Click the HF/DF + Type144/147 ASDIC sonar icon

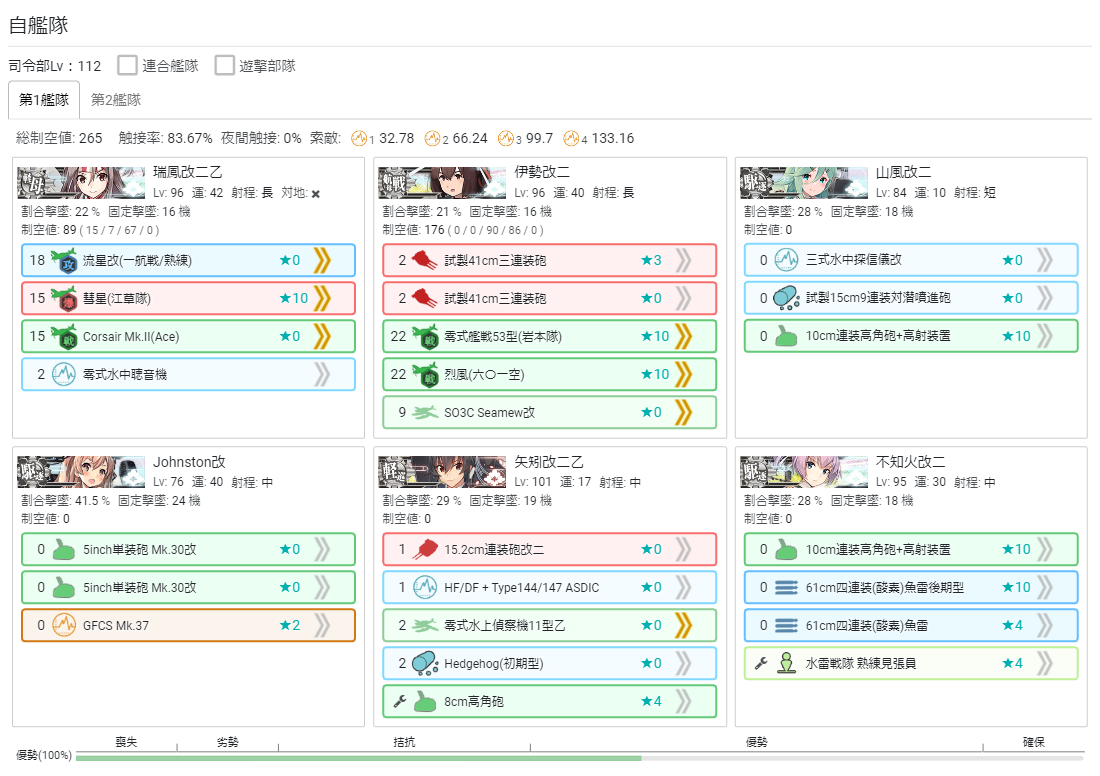[x=425, y=587]
